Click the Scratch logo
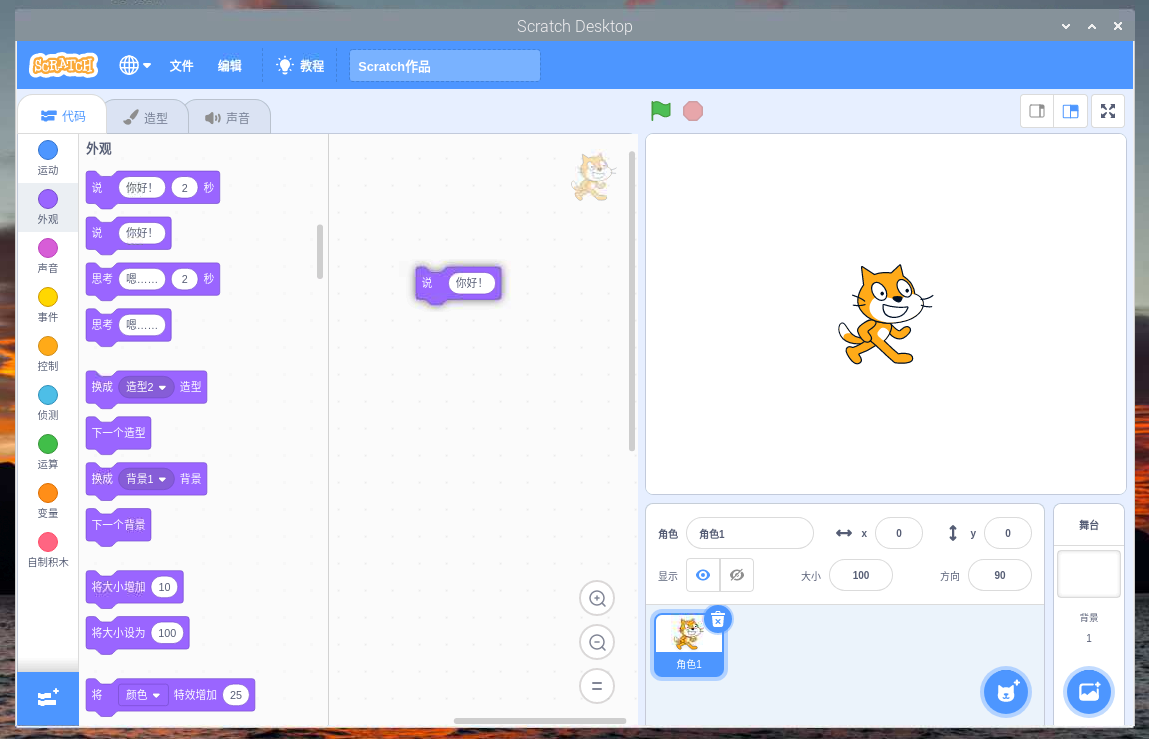 point(63,65)
